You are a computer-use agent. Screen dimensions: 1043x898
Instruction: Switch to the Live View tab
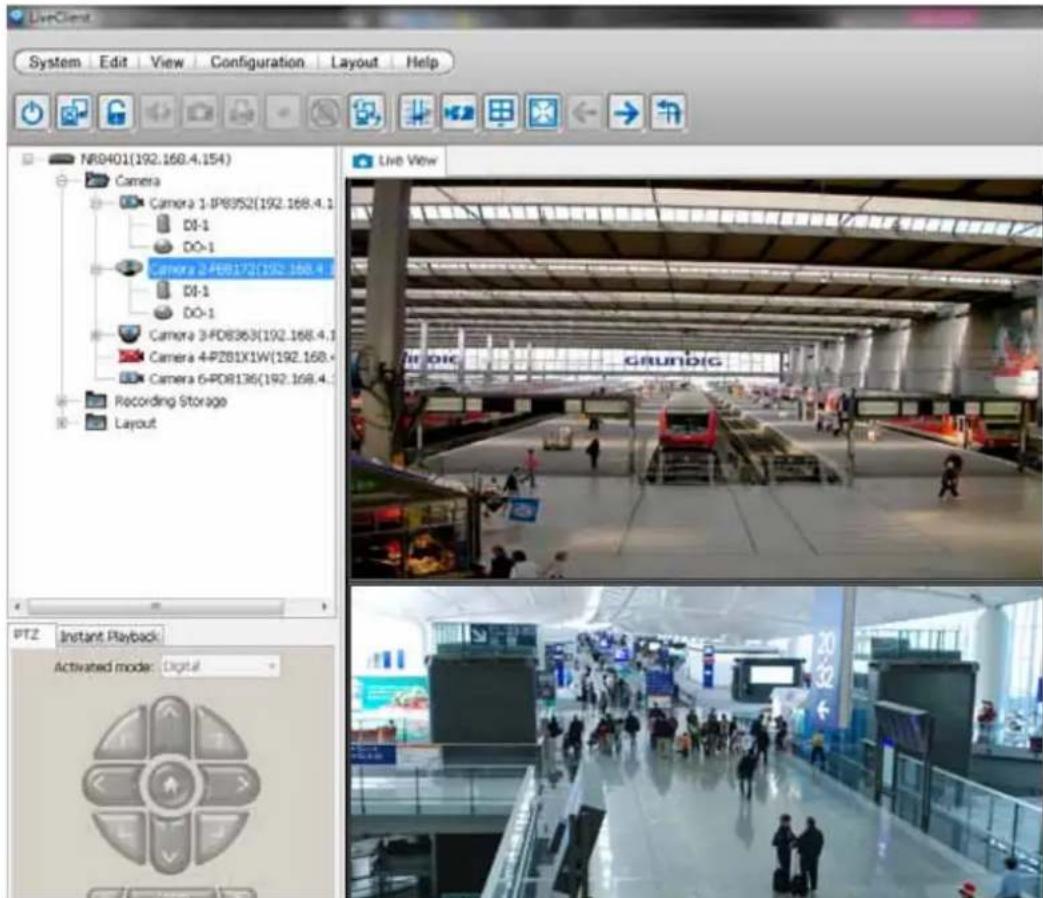(x=396, y=161)
